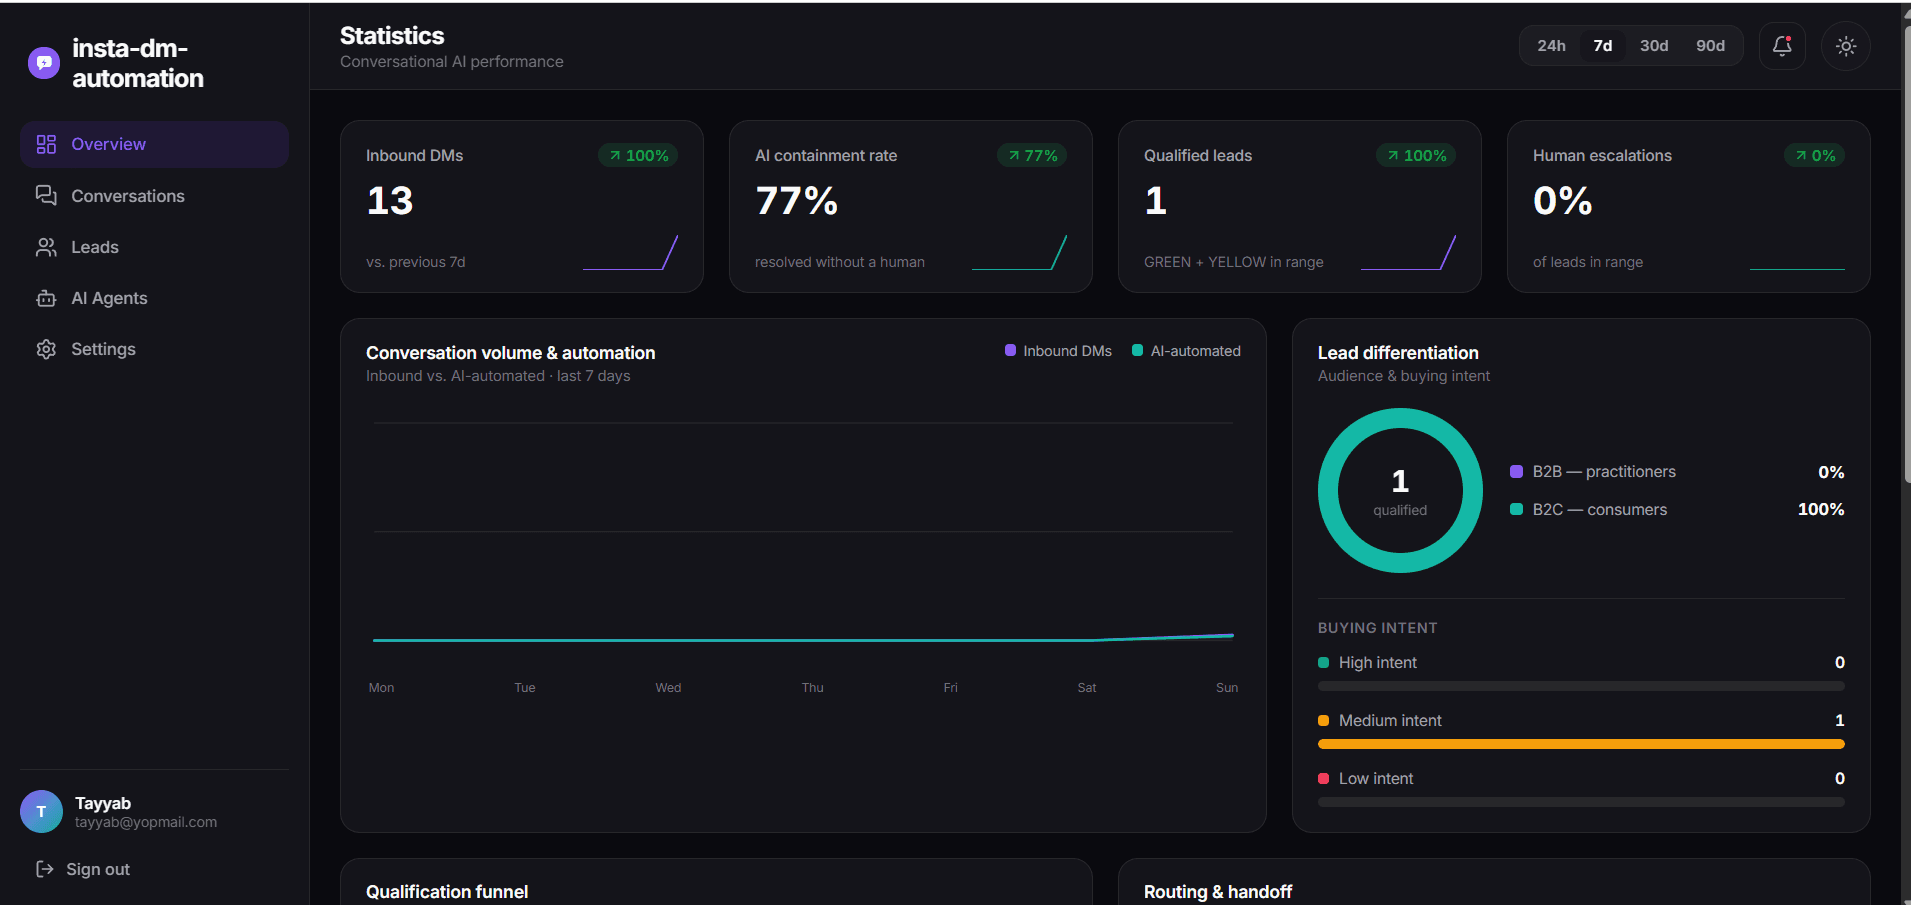The height and width of the screenshot is (905, 1911).
Task: Click the Settings gear icon
Action: [46, 349]
